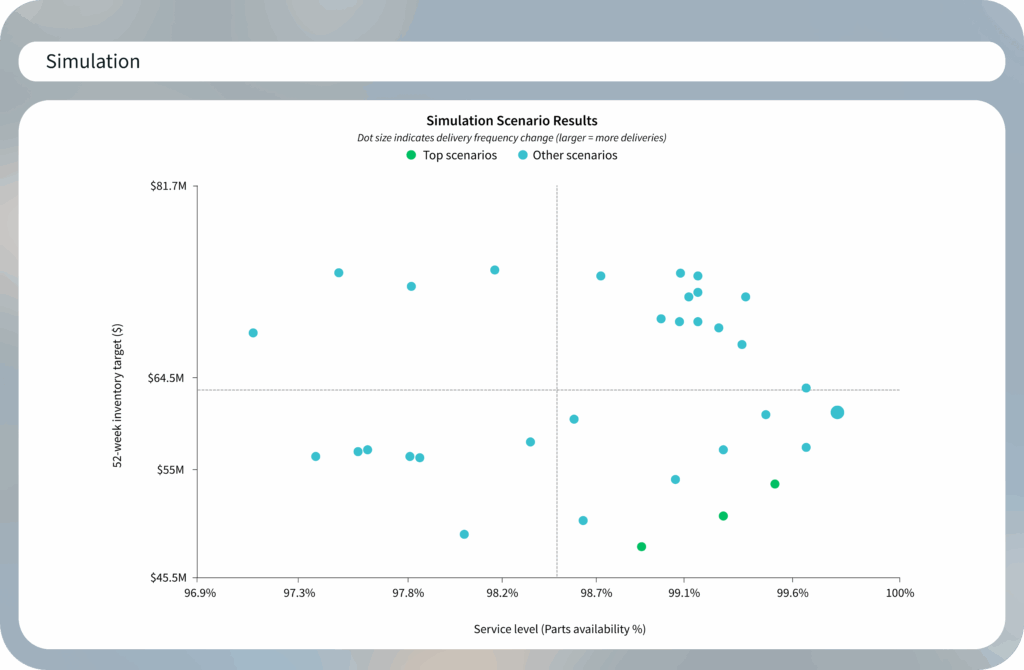Click the isolated blue dot near 98.7% service level
The height and width of the screenshot is (670, 1024).
click(x=600, y=275)
